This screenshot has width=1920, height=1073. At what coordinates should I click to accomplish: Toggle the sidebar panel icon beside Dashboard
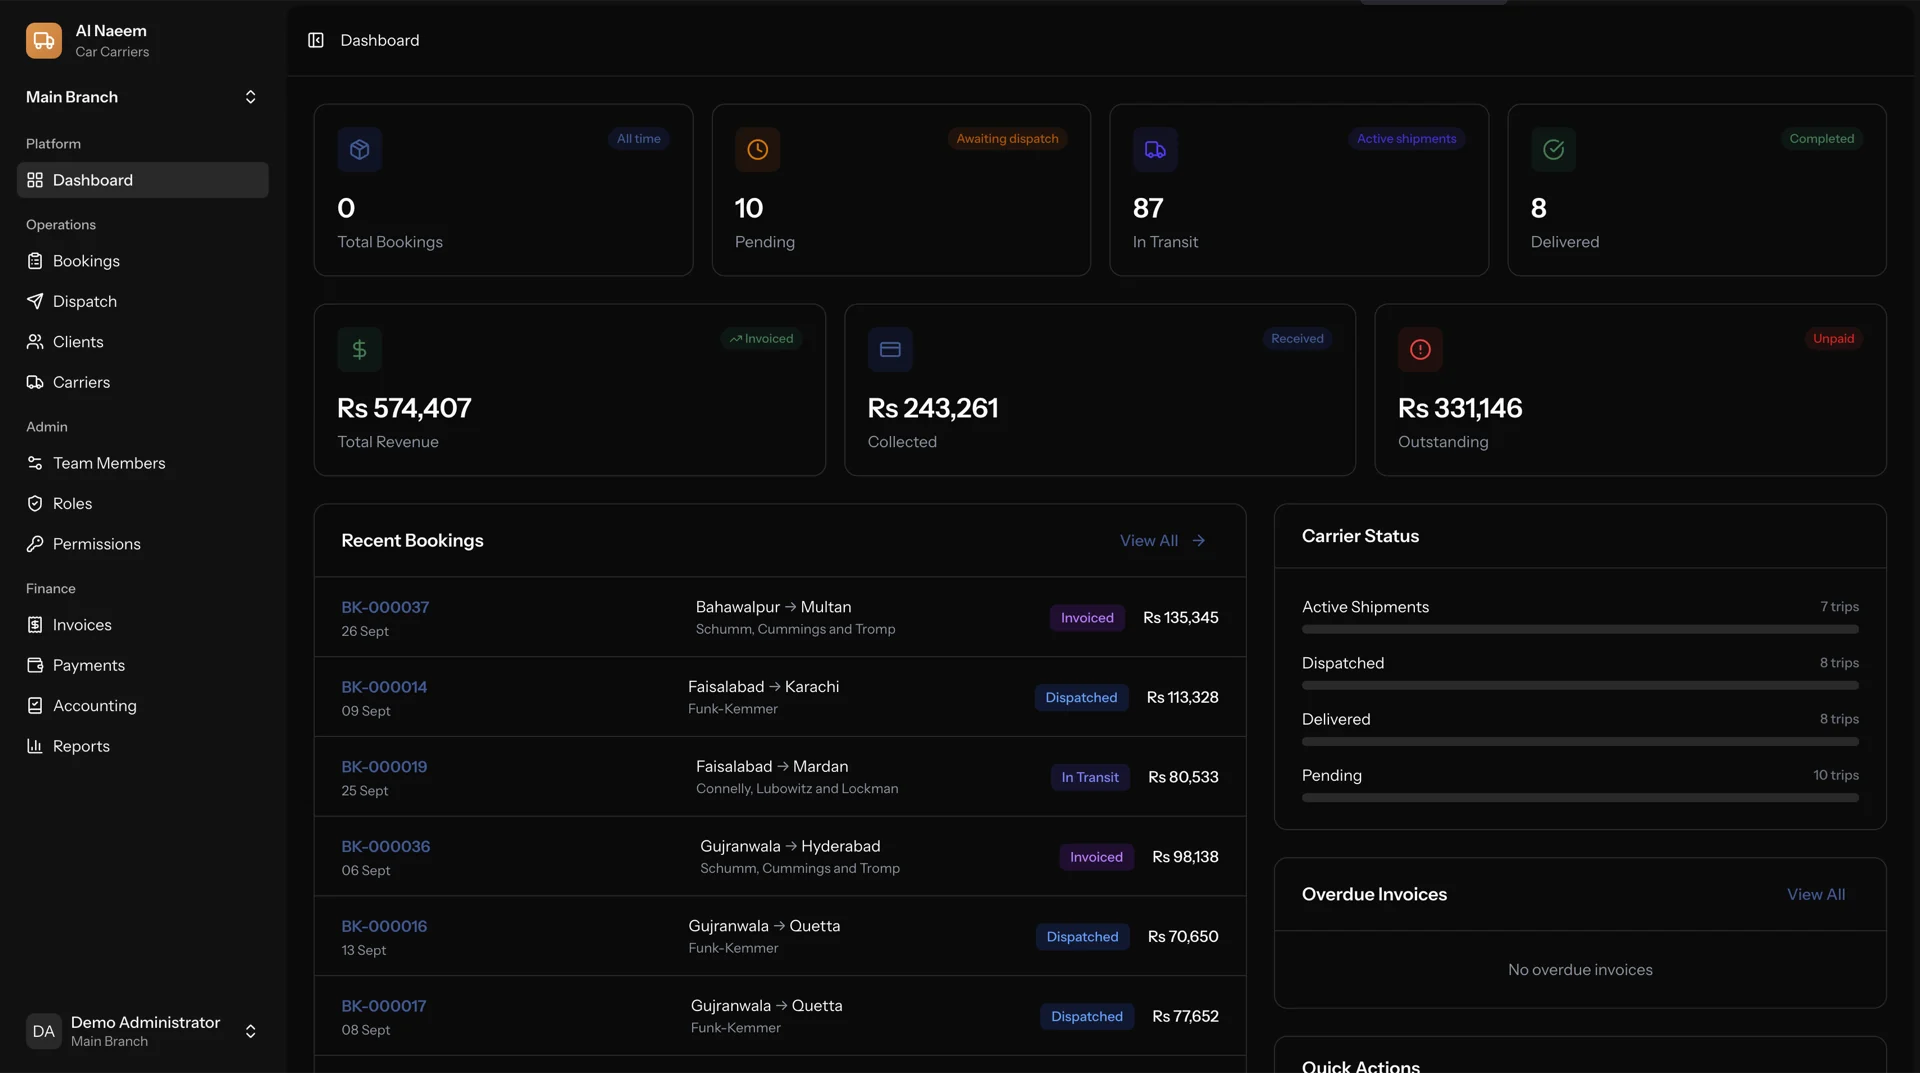(316, 40)
